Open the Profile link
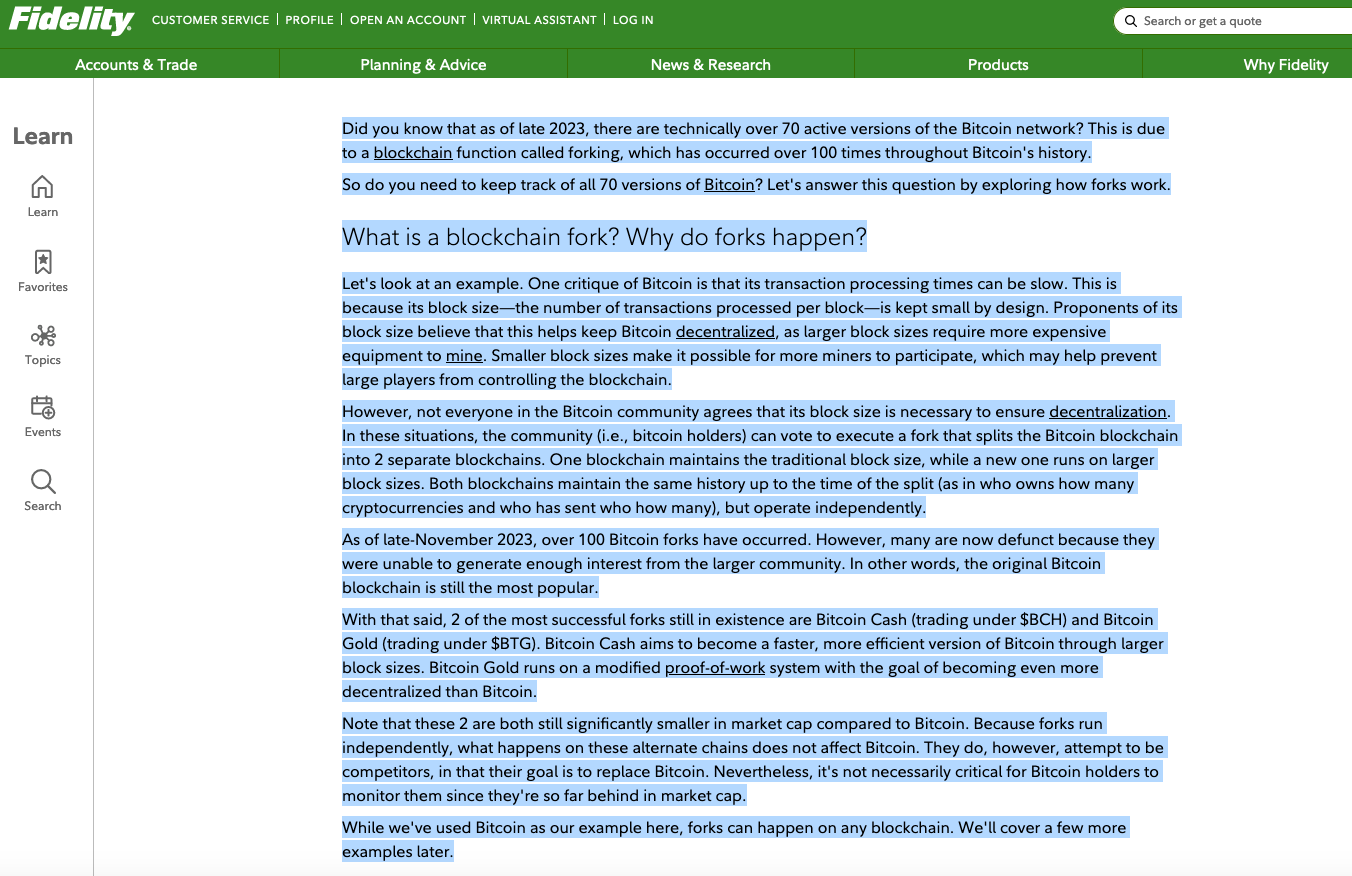Viewport: 1352px width, 876px height. pyautogui.click(x=309, y=20)
